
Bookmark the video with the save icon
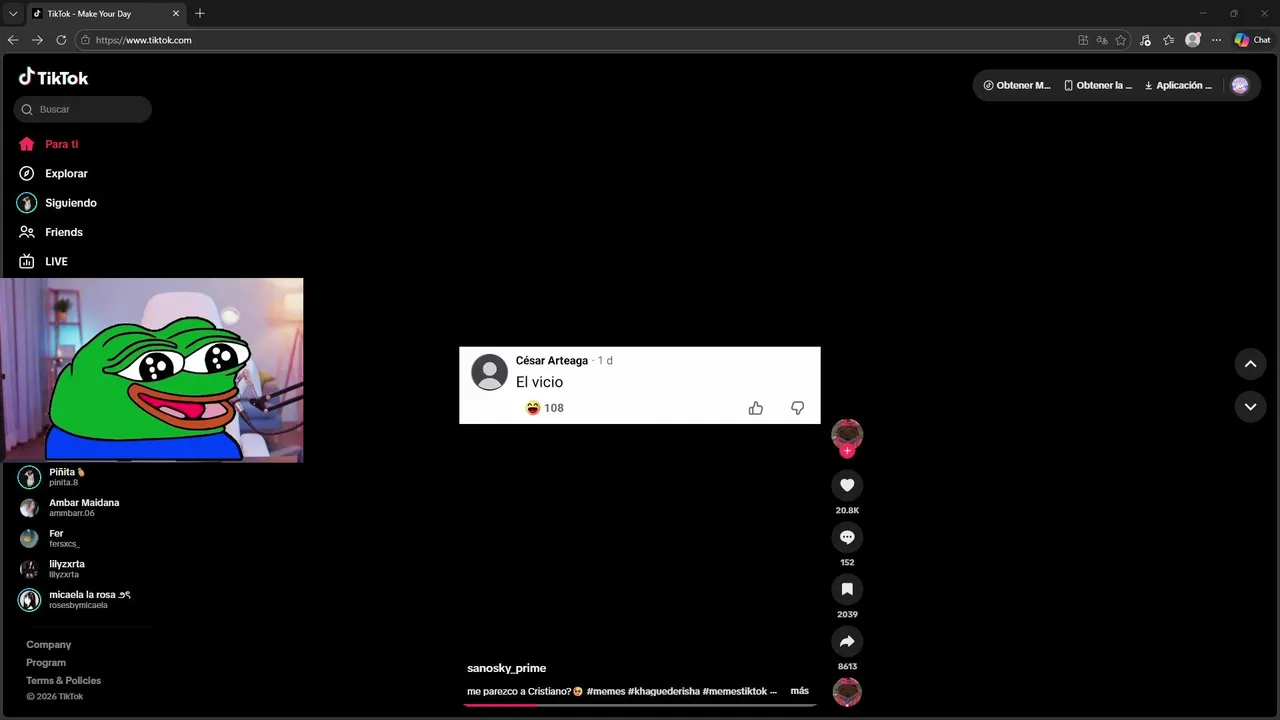click(847, 589)
